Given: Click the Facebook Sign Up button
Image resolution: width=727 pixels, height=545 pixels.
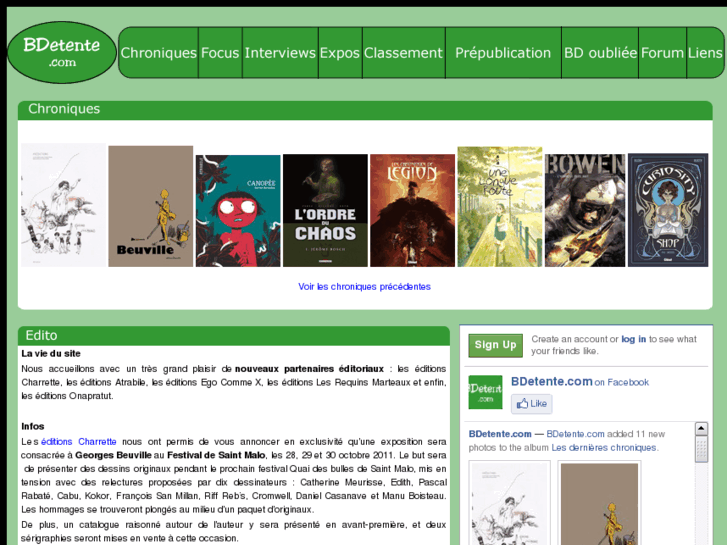Looking at the screenshot, I should [495, 345].
